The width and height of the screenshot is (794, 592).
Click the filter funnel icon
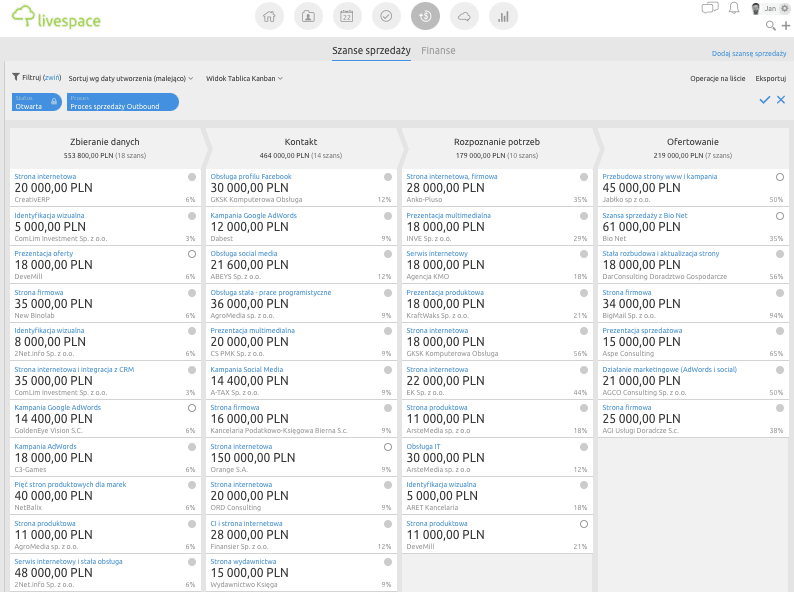point(16,77)
